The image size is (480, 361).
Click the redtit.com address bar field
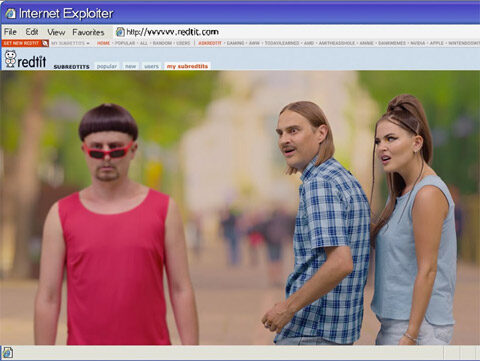[297, 32]
